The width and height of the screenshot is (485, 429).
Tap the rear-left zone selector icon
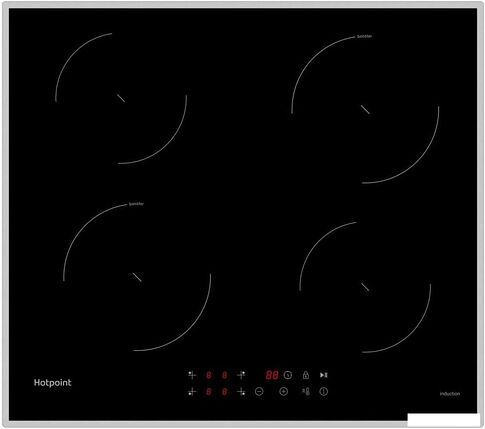point(192,375)
